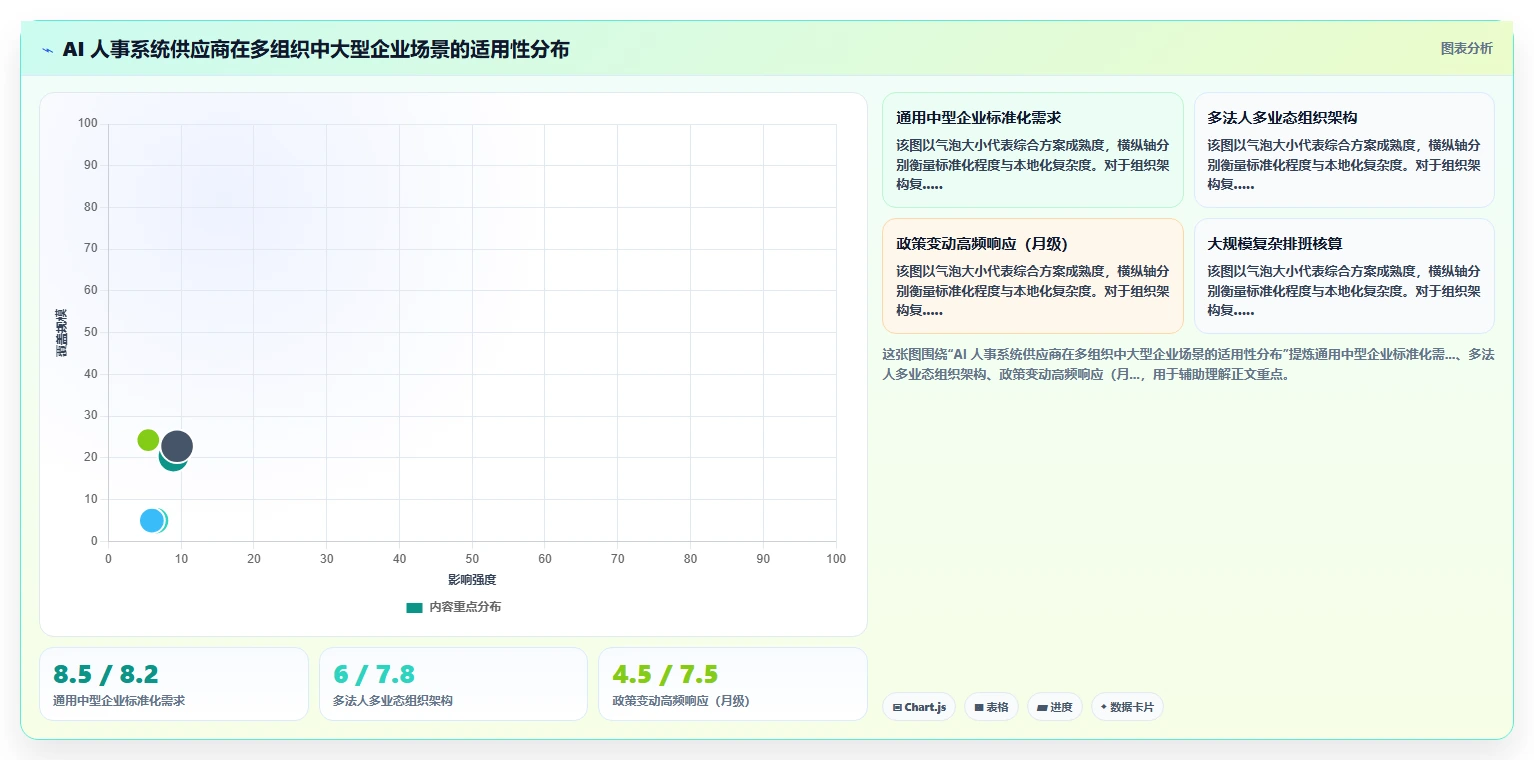
Task: Select the dark slate bubble
Action: point(177,446)
